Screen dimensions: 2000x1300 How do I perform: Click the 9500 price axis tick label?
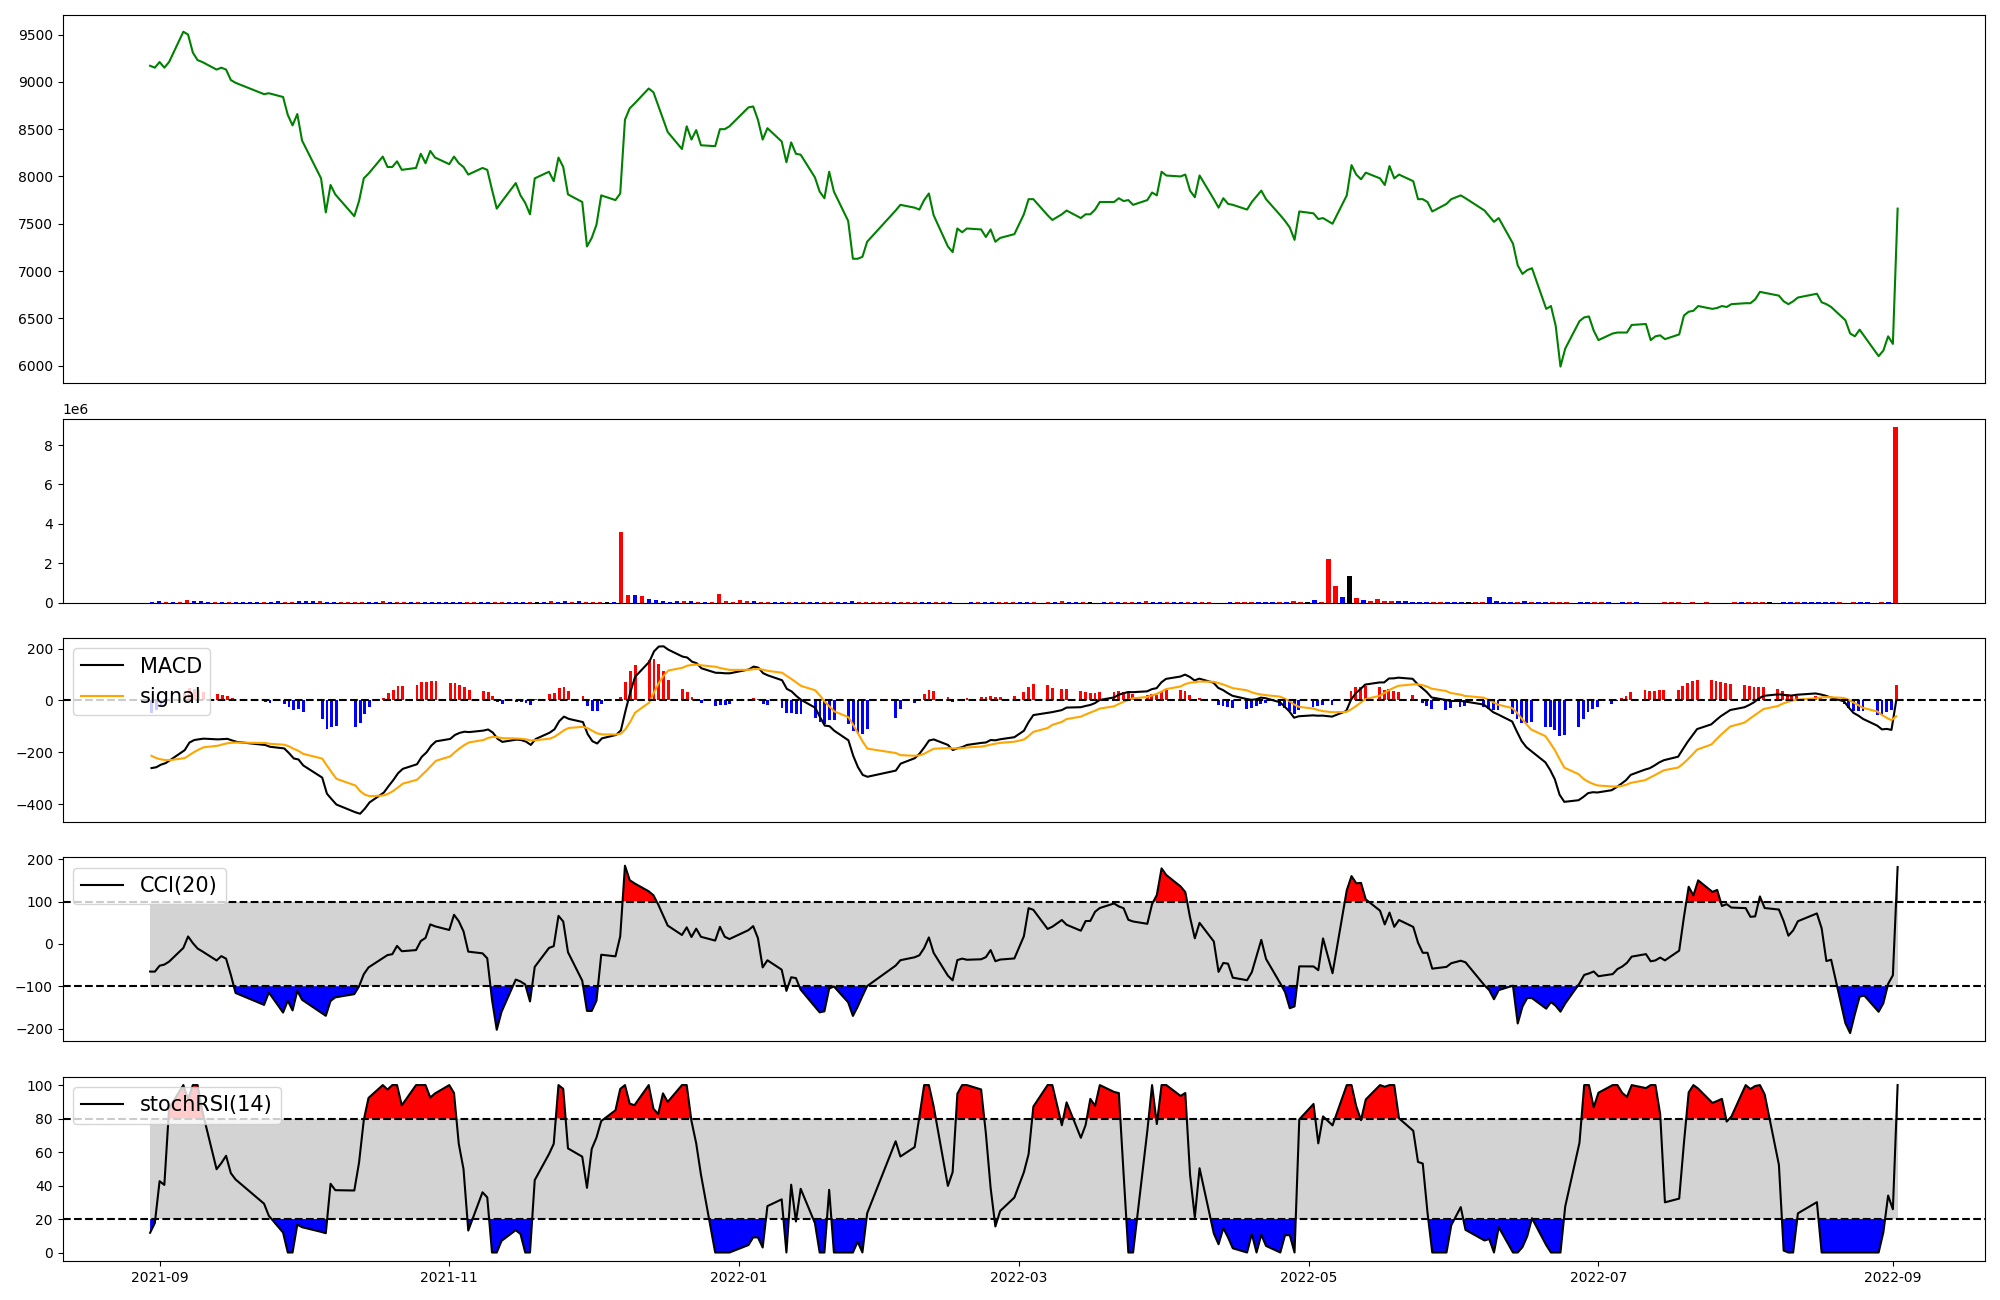(x=37, y=35)
